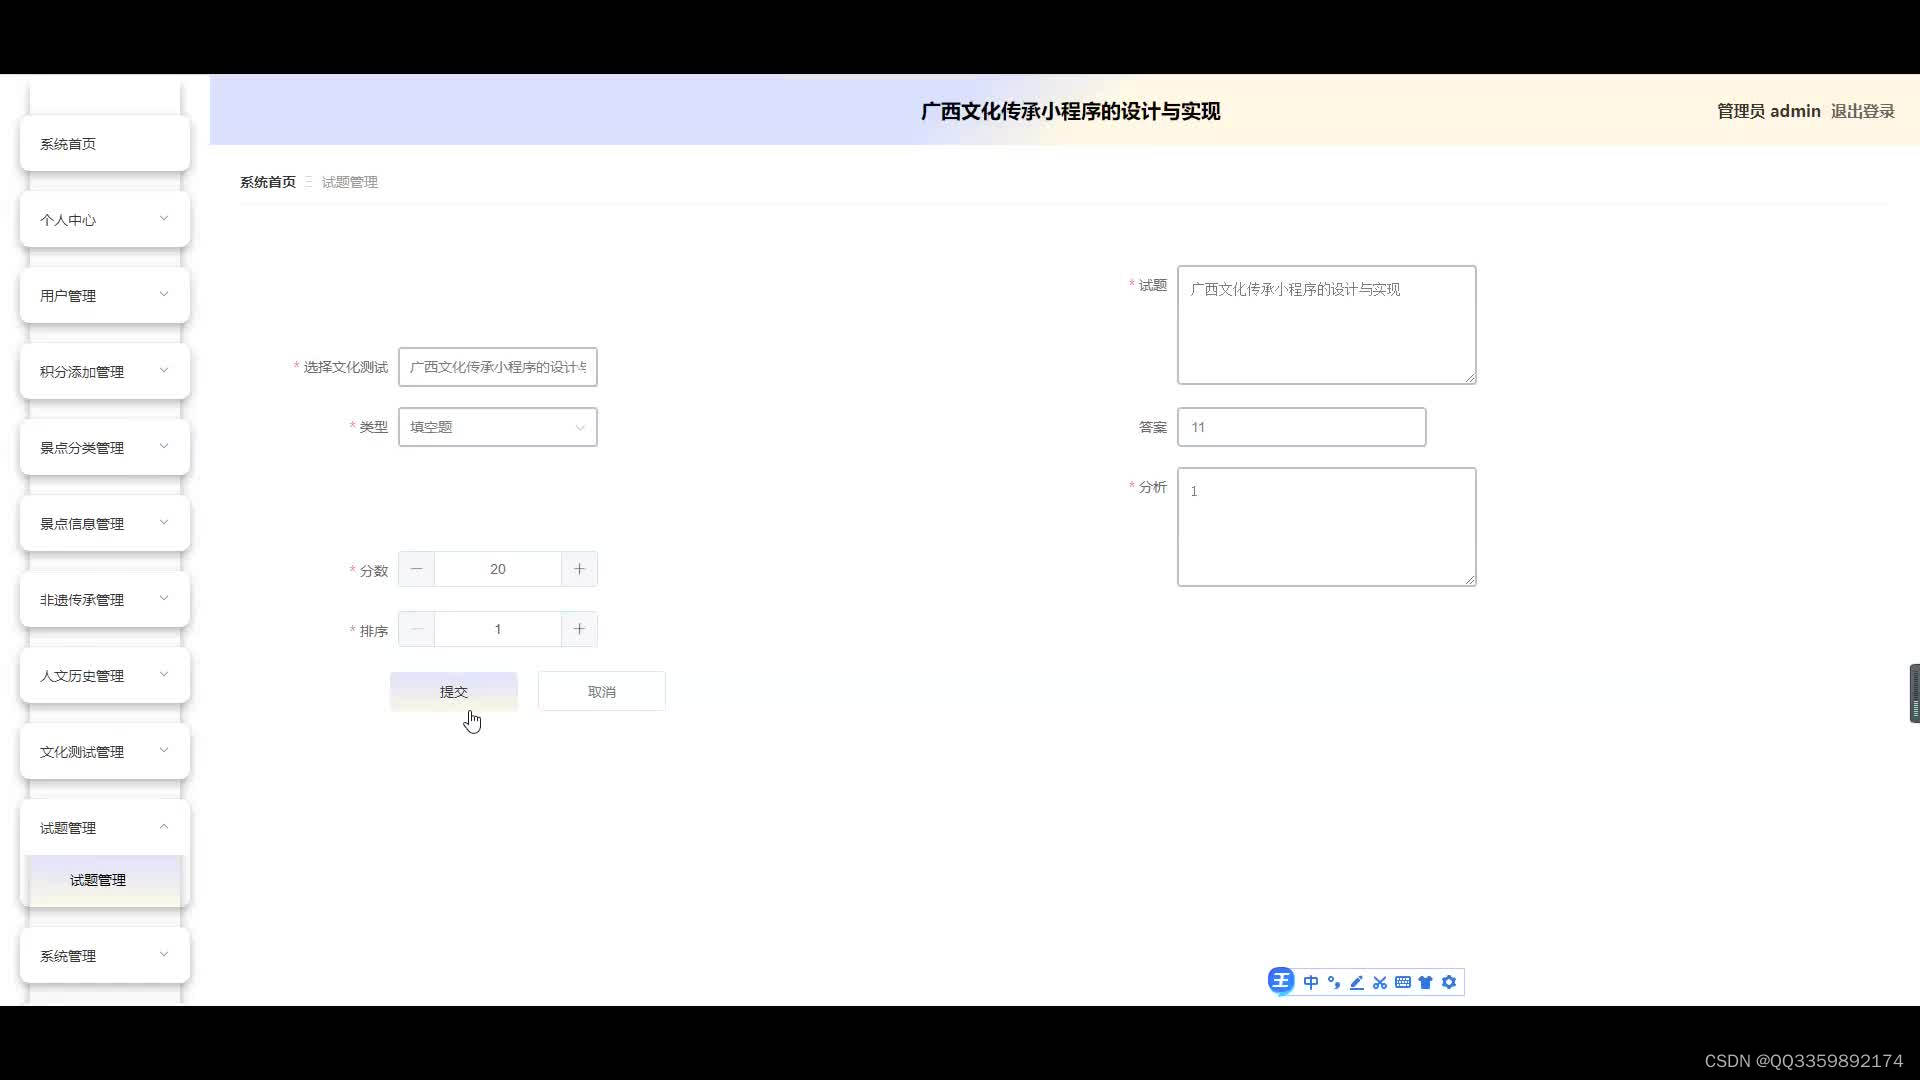Click the 取消 cancel button
Screen dimensions: 1920x1080
(602, 691)
